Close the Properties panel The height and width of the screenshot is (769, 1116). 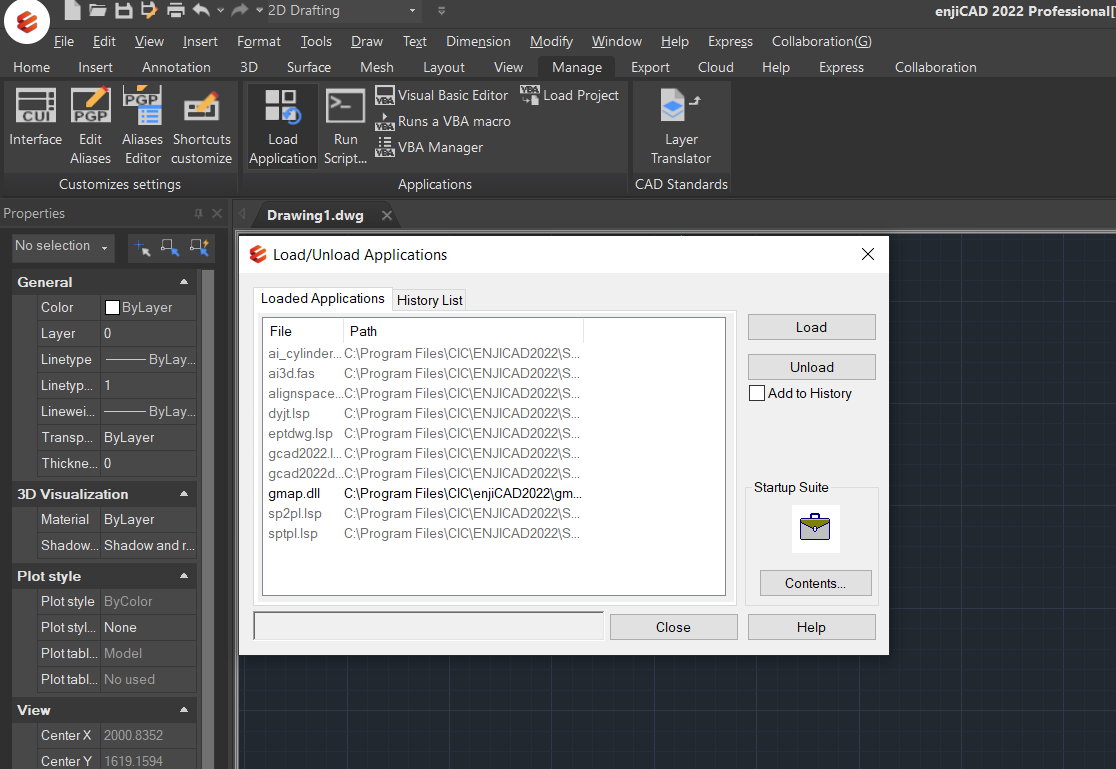click(x=217, y=214)
